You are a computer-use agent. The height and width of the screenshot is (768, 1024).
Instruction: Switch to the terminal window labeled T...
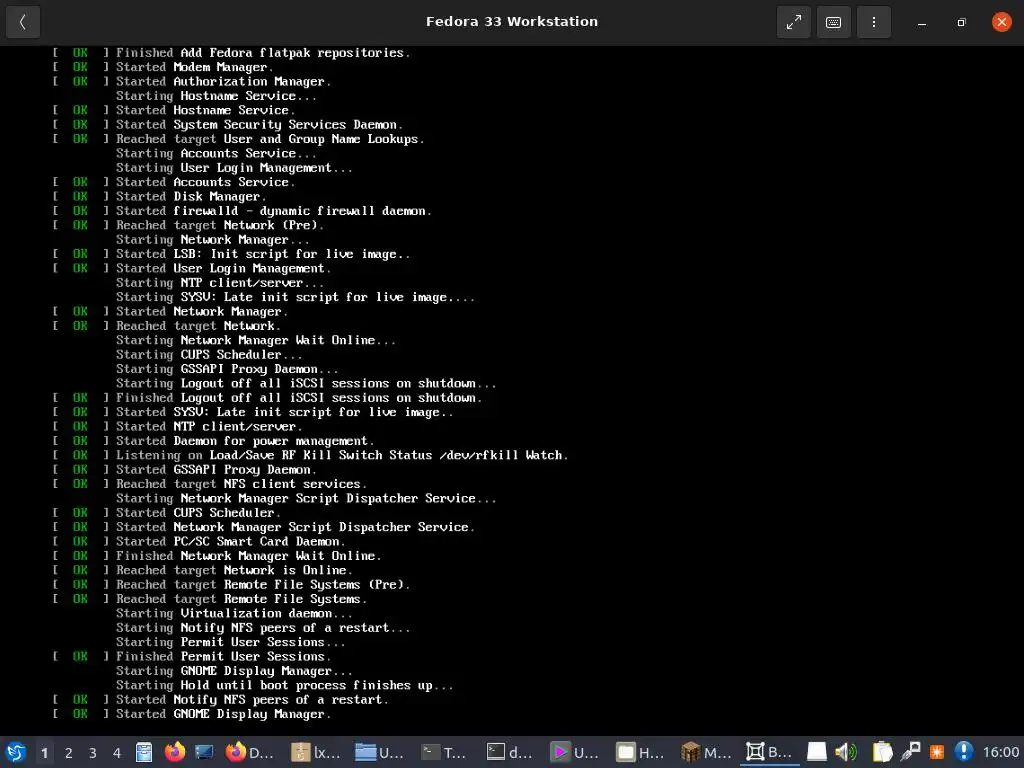[x=445, y=752]
